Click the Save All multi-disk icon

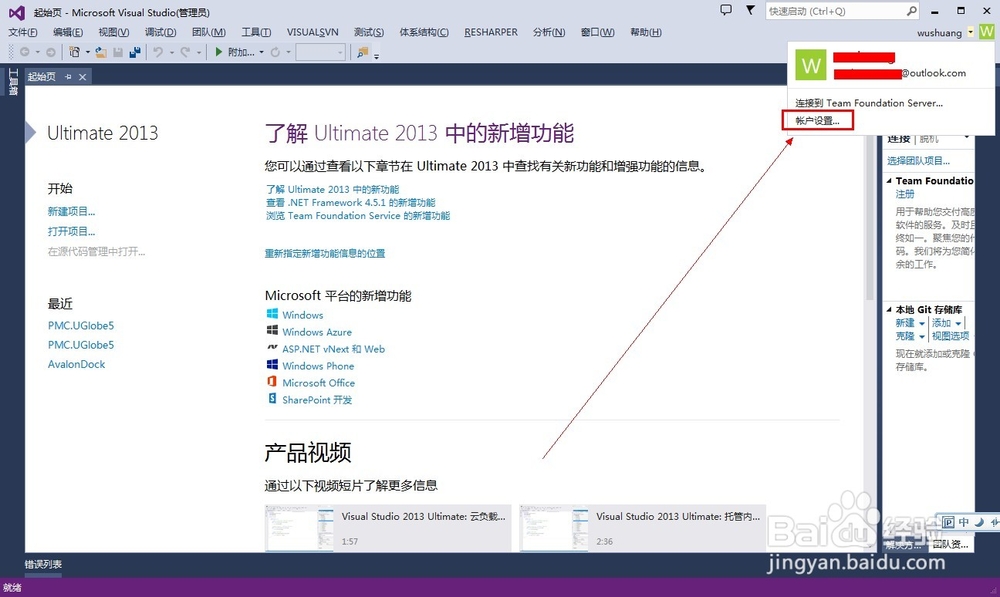[135, 52]
